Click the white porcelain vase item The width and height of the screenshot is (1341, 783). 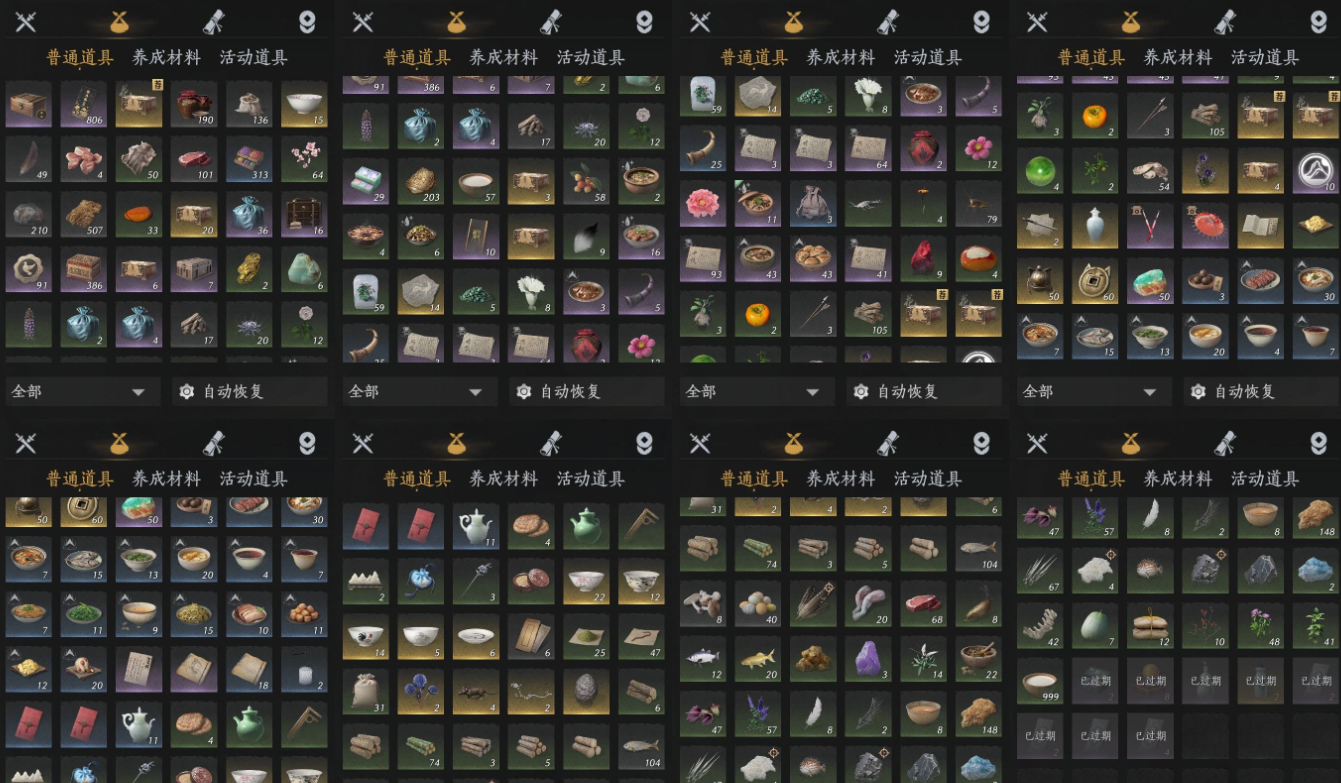tap(1096, 226)
